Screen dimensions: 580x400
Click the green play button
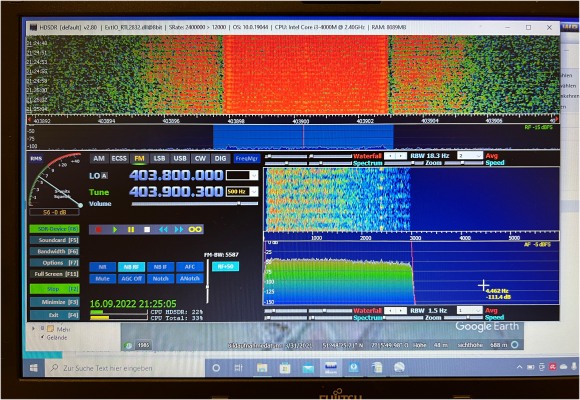pos(115,229)
